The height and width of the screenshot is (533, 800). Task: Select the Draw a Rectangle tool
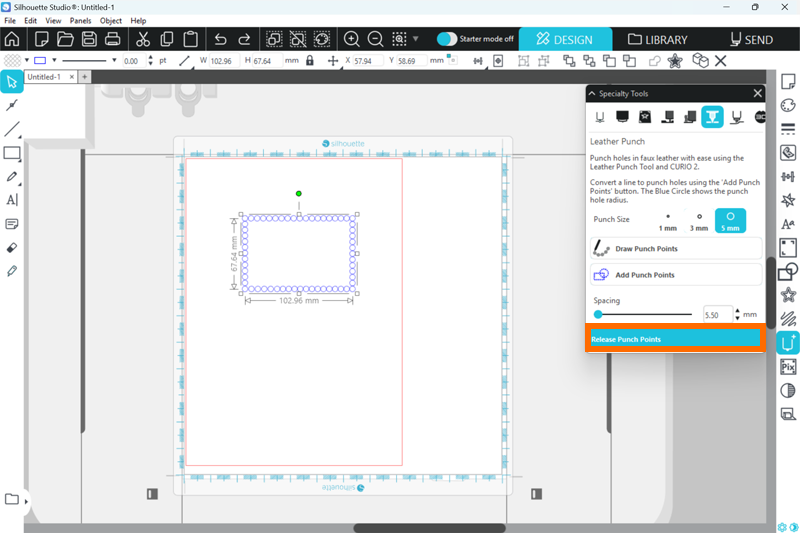tap(12, 153)
